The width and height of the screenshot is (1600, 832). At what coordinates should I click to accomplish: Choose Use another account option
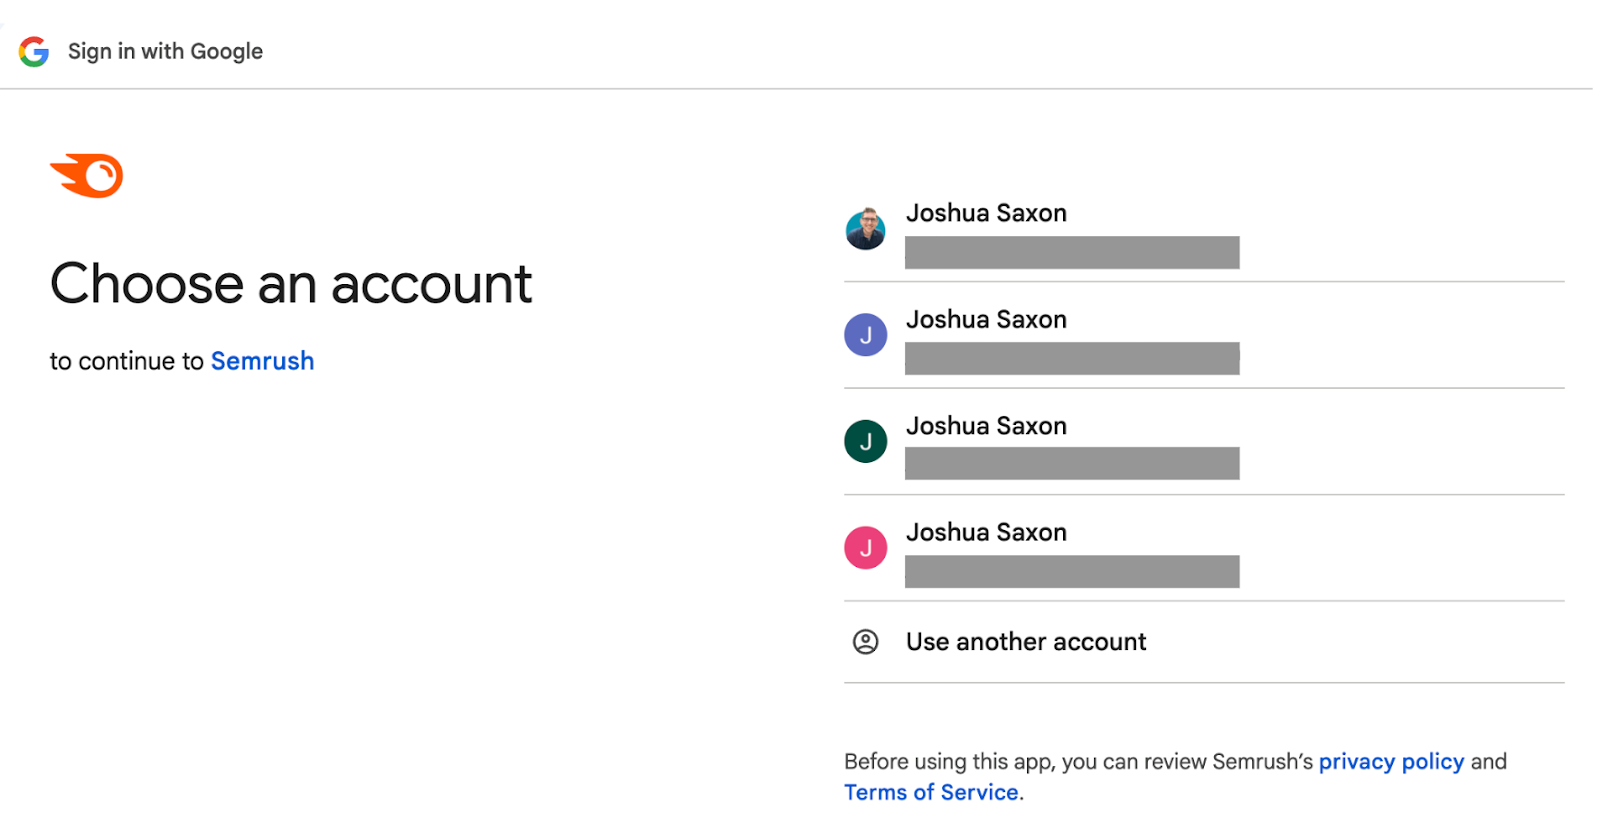point(1025,642)
